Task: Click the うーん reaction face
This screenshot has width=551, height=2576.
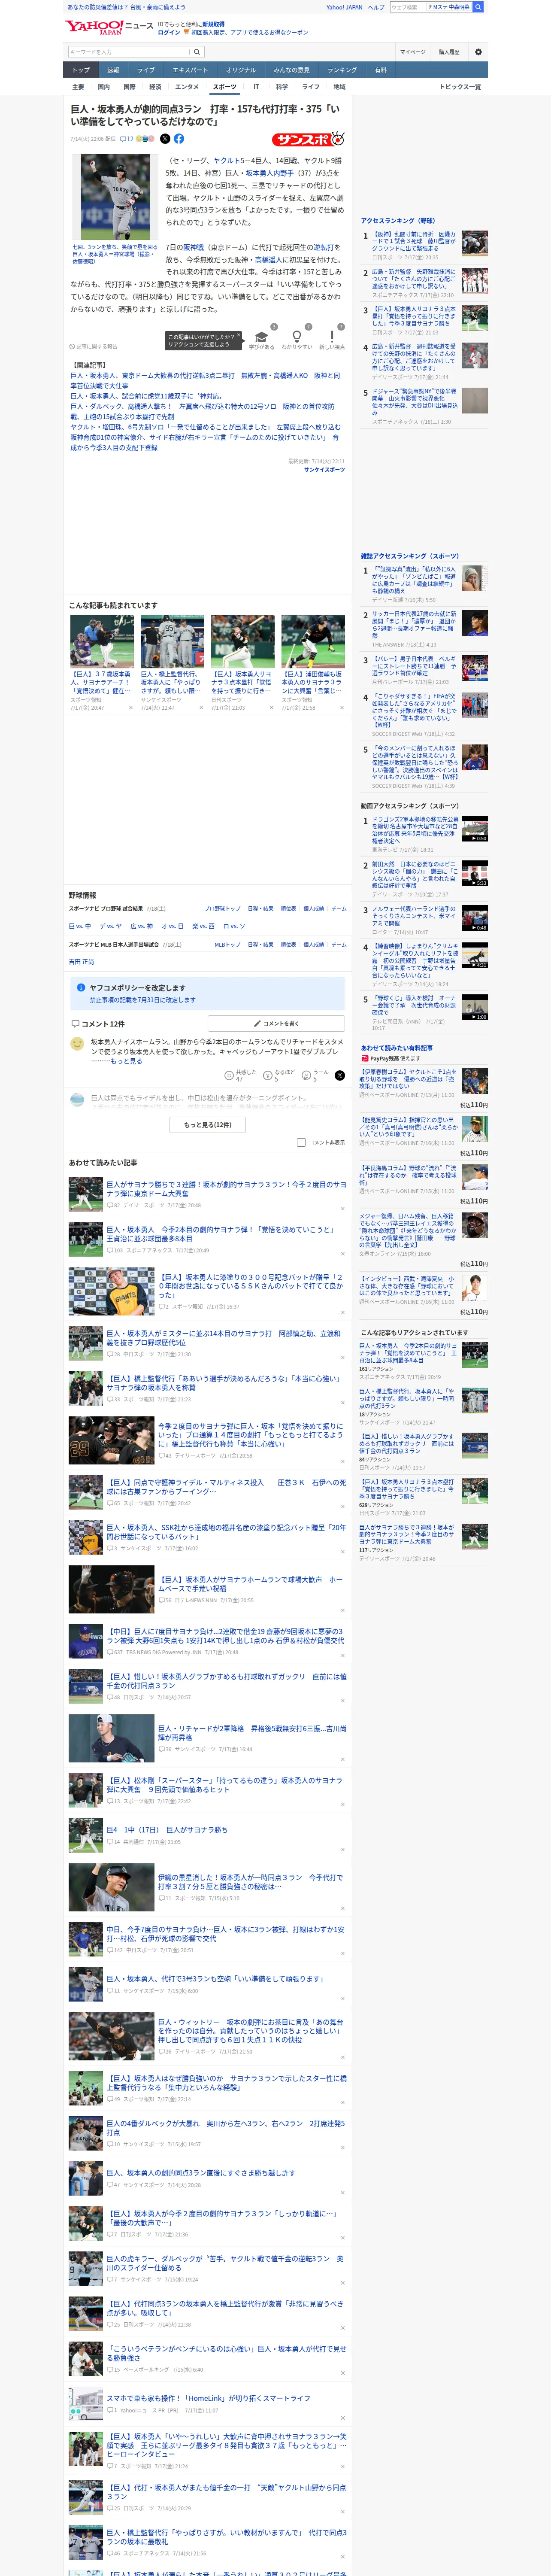Action: (x=306, y=1075)
